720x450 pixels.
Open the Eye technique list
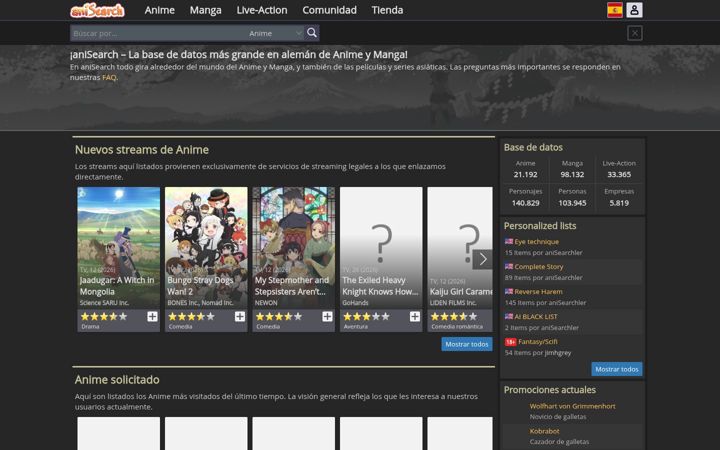pos(536,242)
